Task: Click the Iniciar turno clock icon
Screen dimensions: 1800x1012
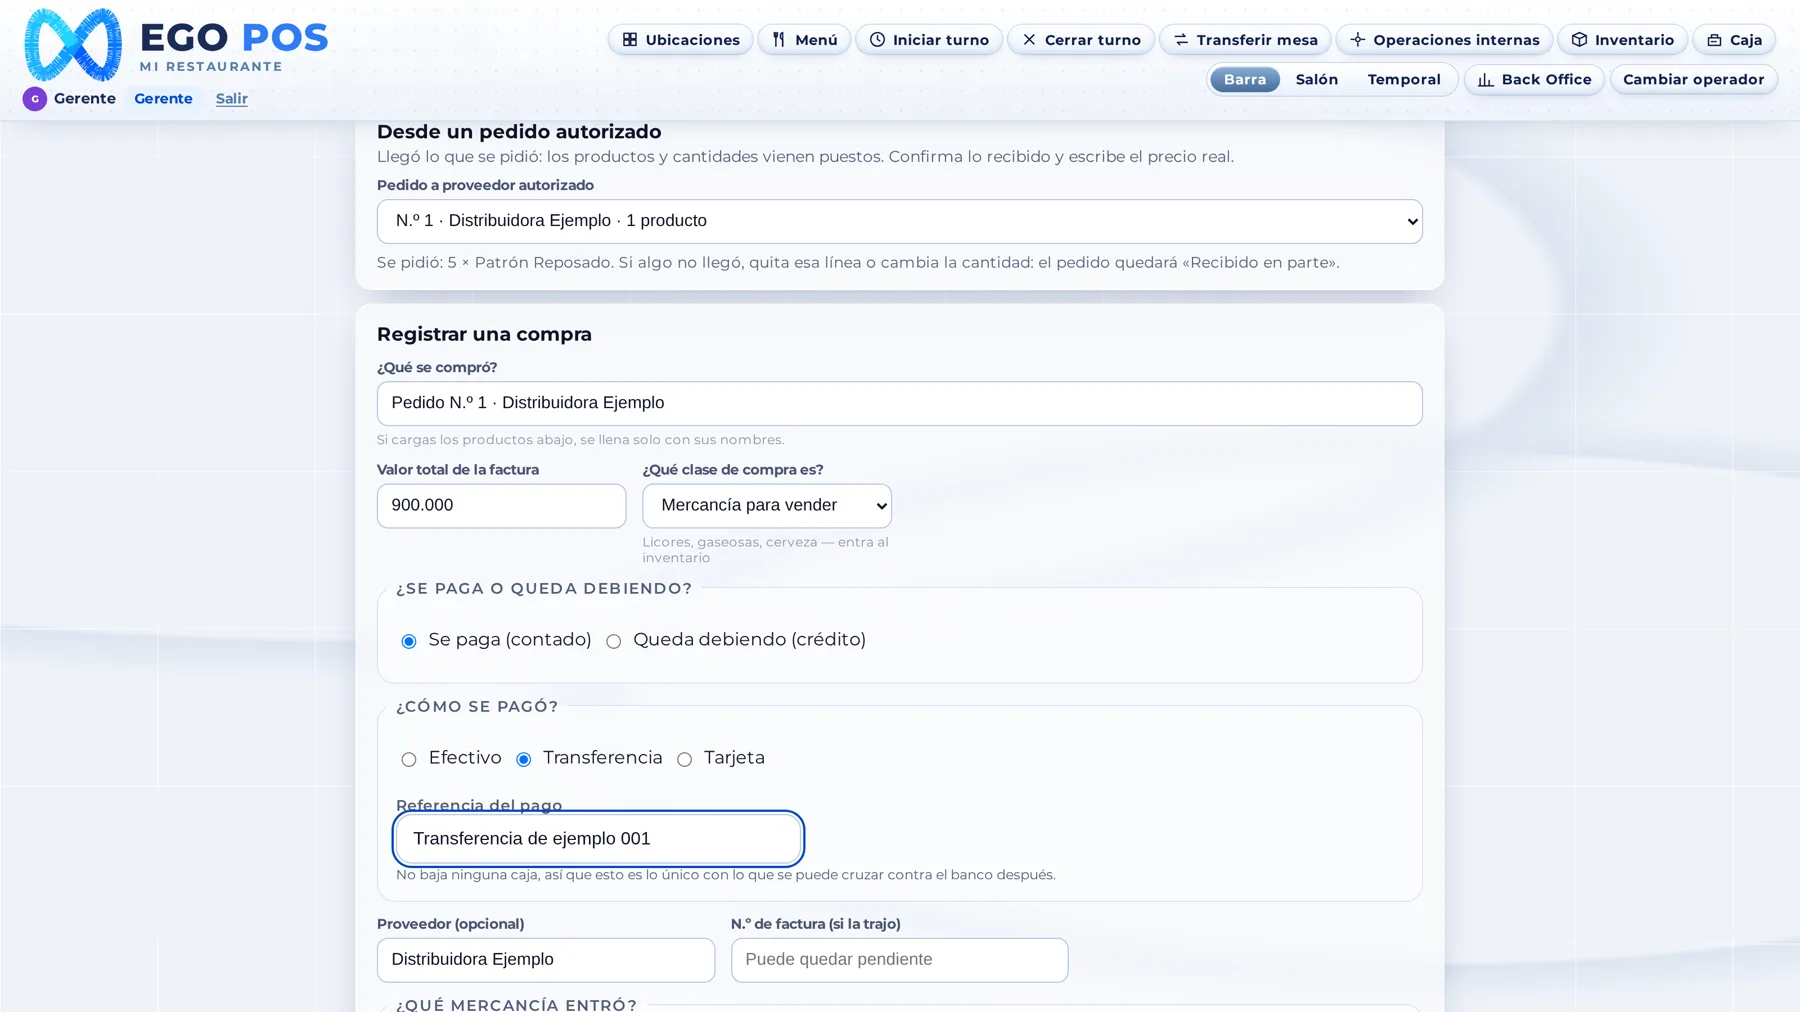Action: click(x=877, y=40)
